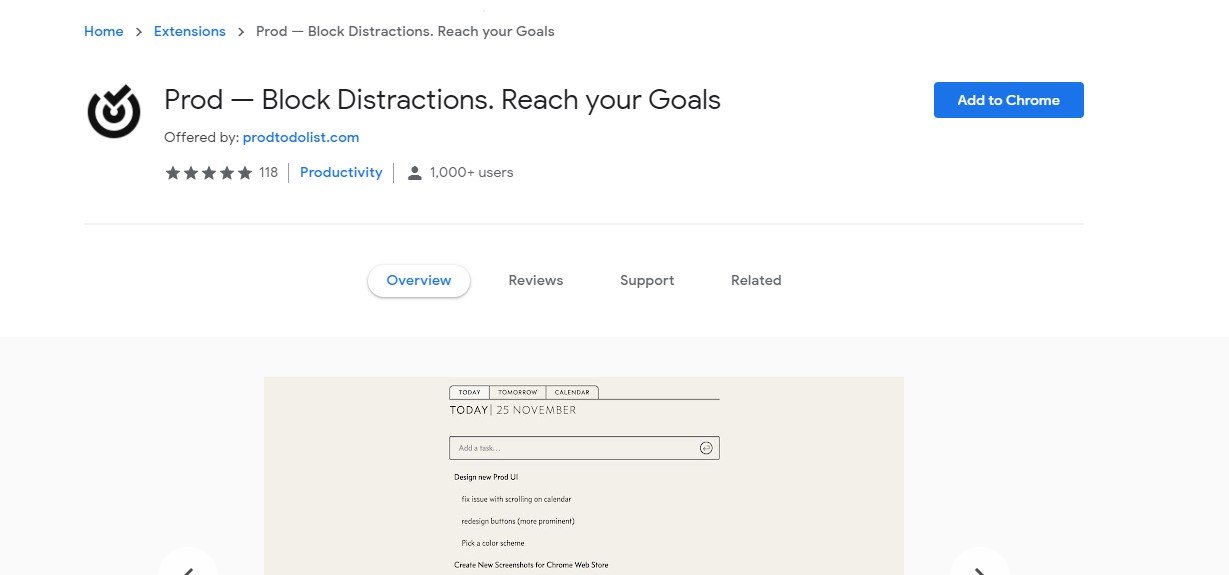Click the 'Pick a color scheme' task
This screenshot has width=1229, height=575.
point(493,543)
